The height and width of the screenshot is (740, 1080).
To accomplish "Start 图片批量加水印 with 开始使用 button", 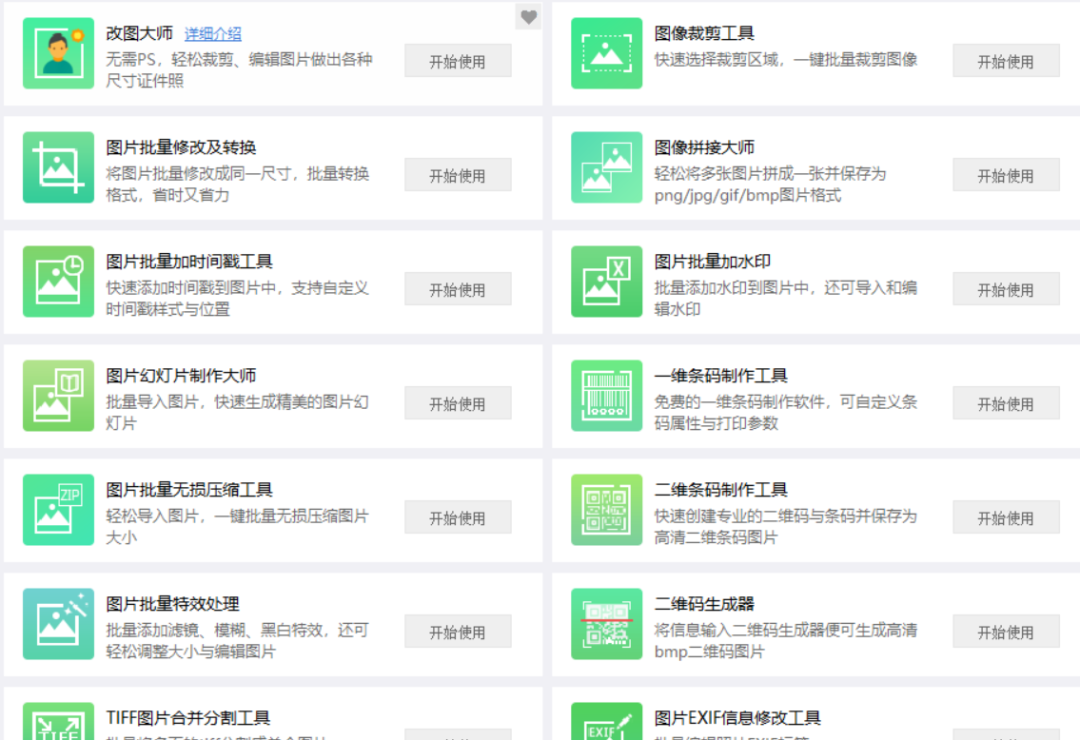I will (1005, 289).
